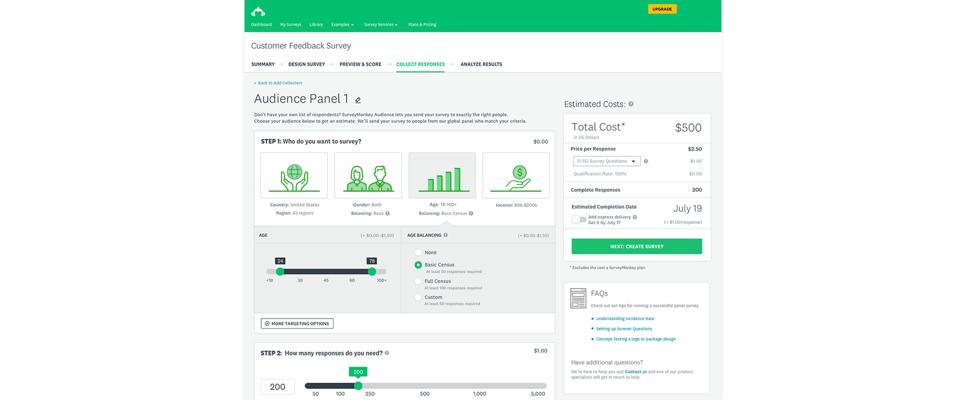
Task: Select the Country globe targeting card
Action: coord(294,175)
